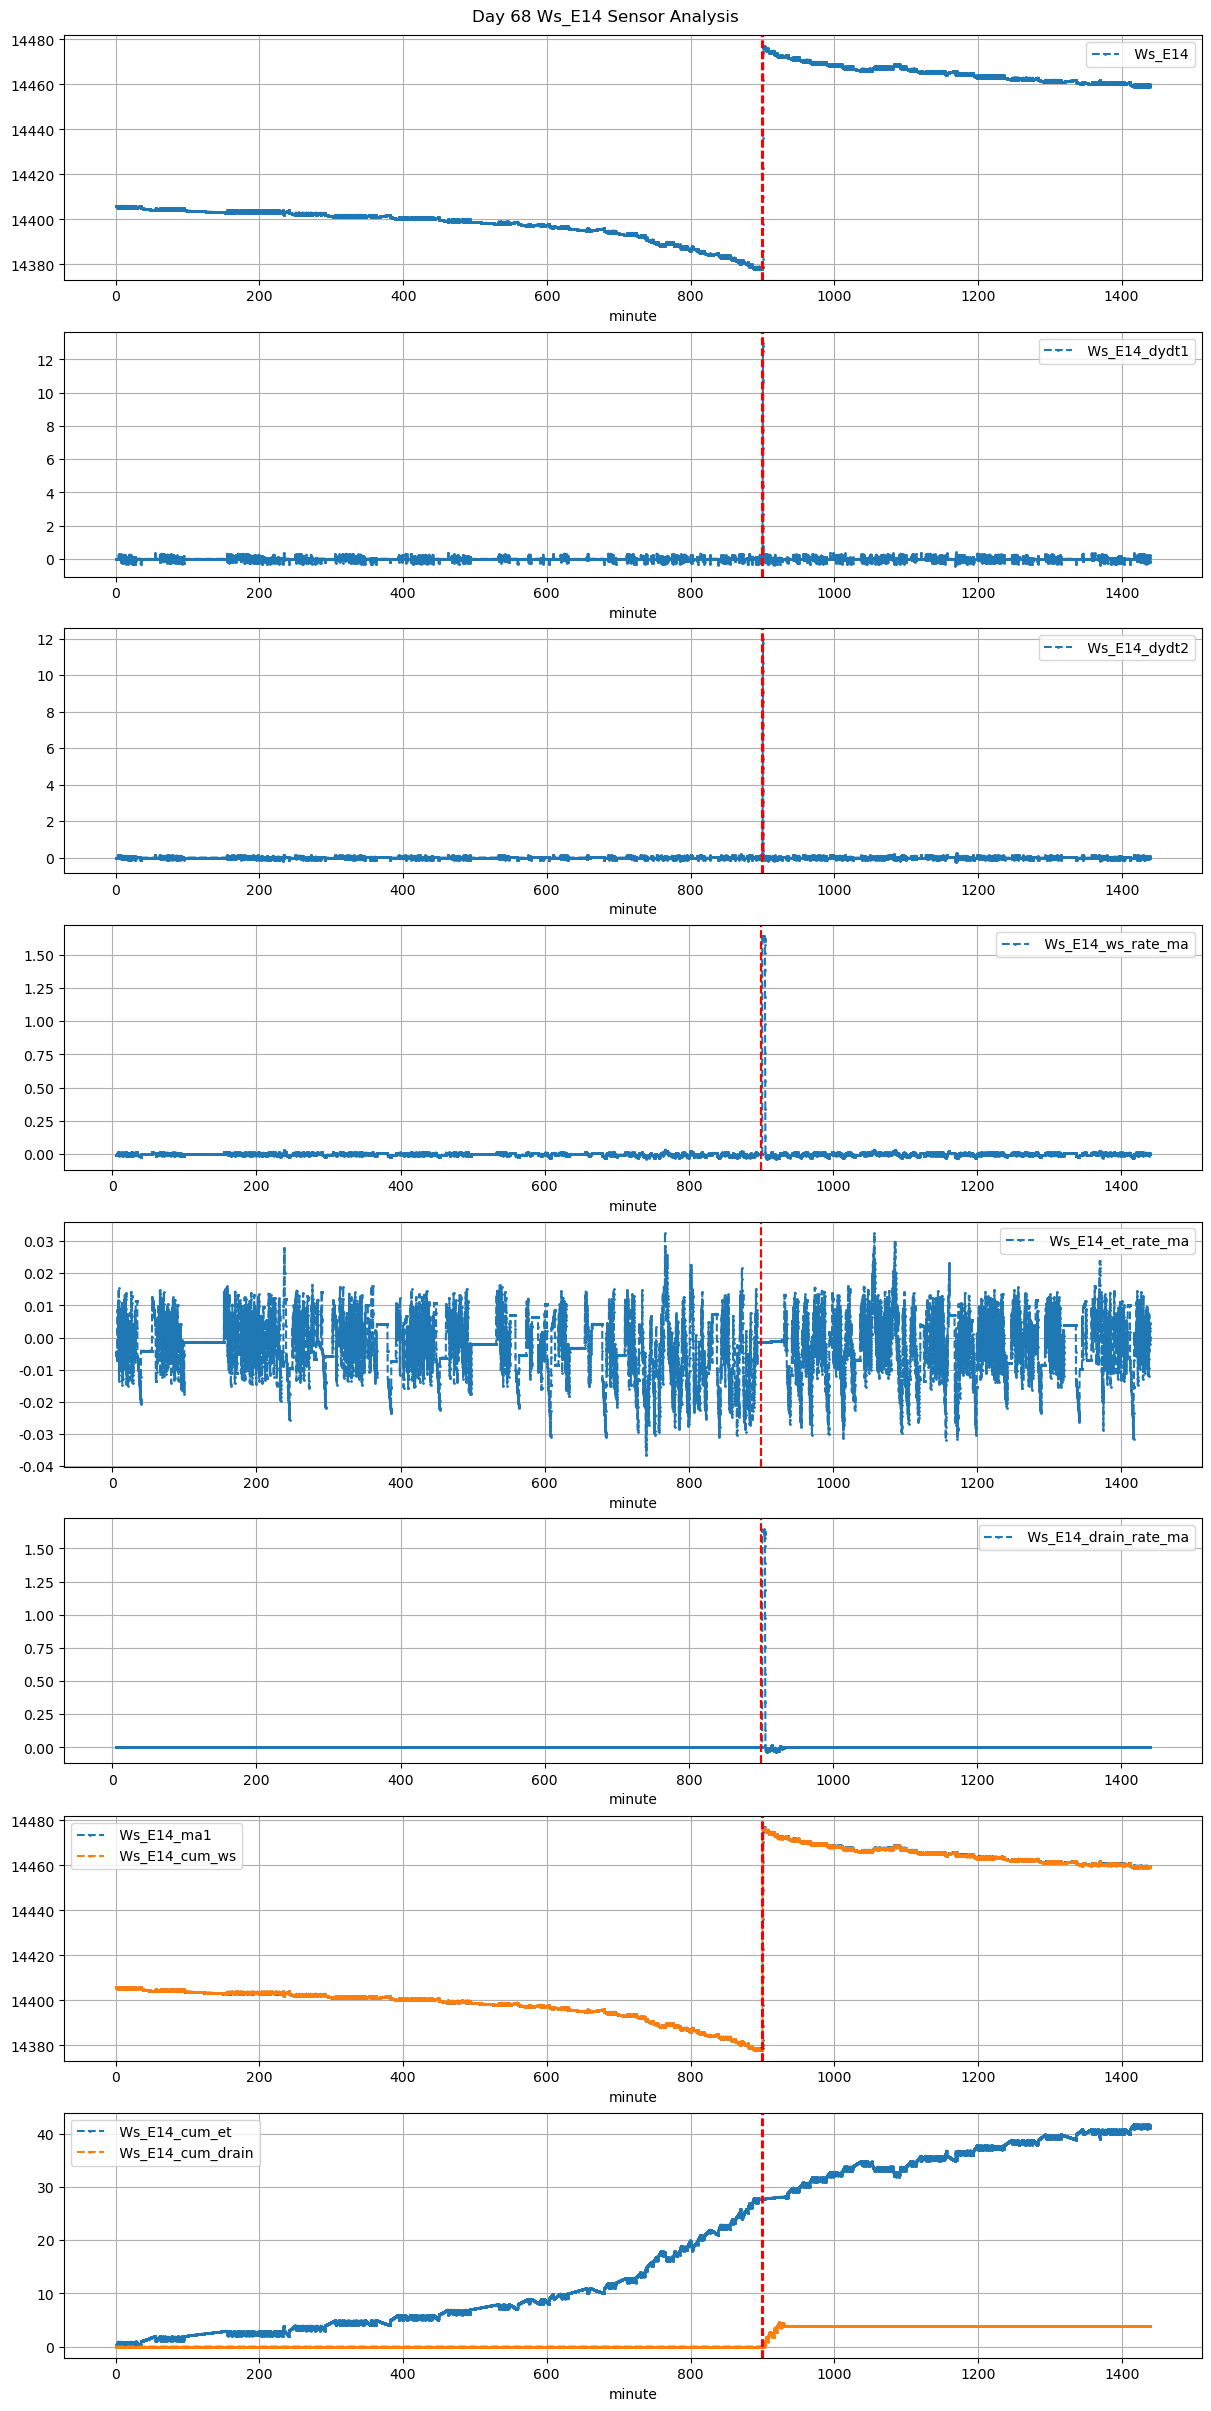The height and width of the screenshot is (2411, 1211).
Task: Click the spike peak in the dydt1 chart
Action: (x=763, y=345)
